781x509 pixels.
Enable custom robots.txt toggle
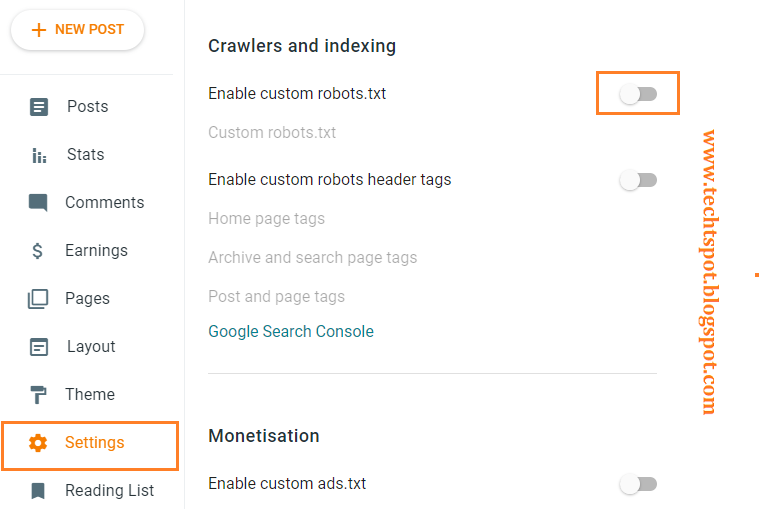tap(638, 94)
